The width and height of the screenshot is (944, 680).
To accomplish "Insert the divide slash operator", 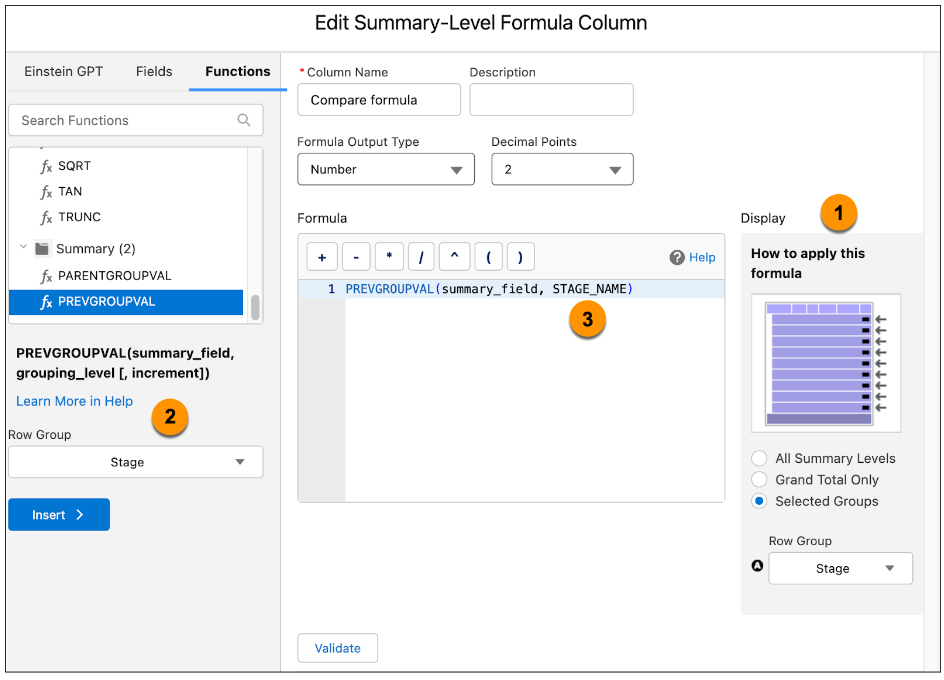I will (x=421, y=257).
